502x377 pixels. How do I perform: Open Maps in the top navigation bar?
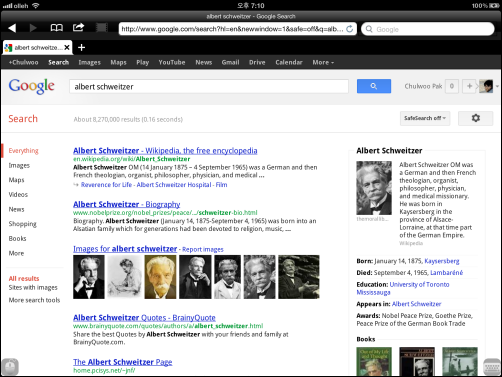118,62
